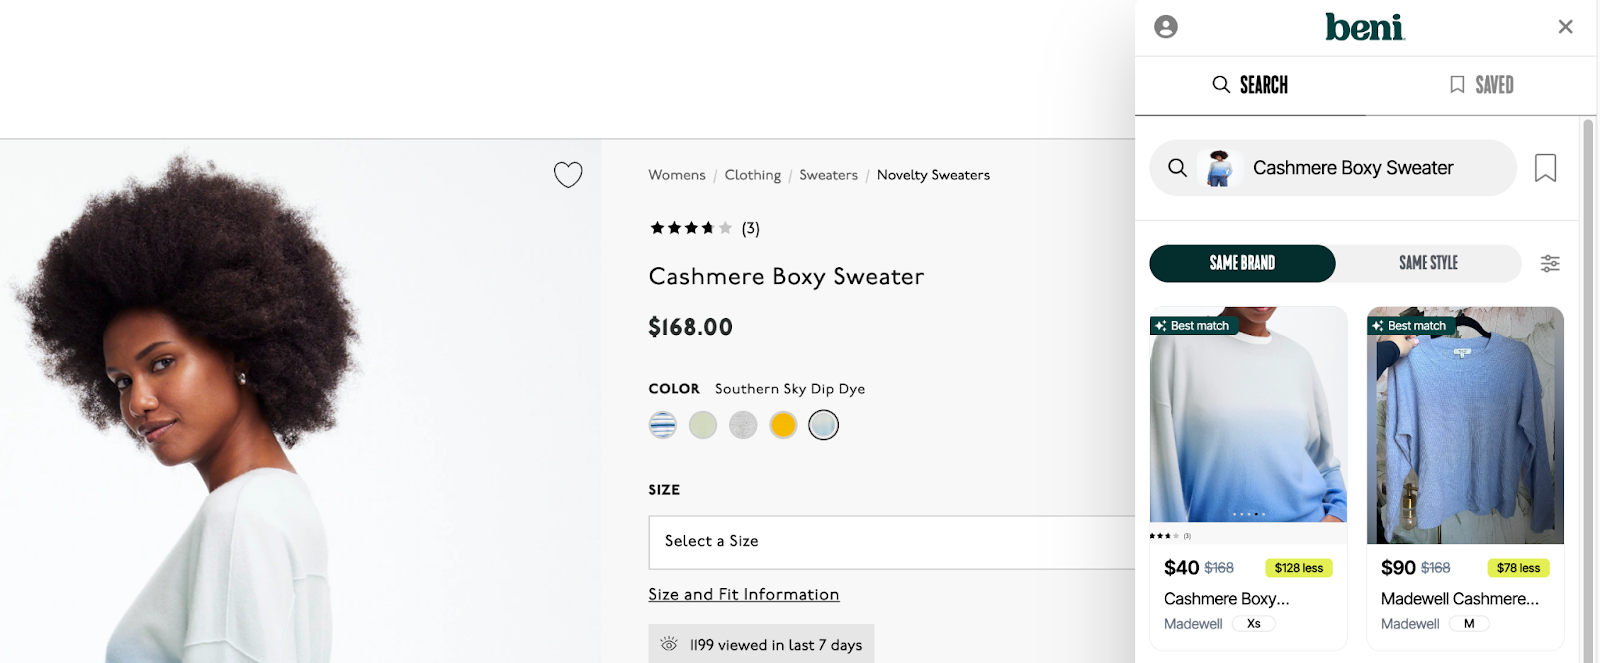Click the heart wishlist icon on product image

point(568,175)
